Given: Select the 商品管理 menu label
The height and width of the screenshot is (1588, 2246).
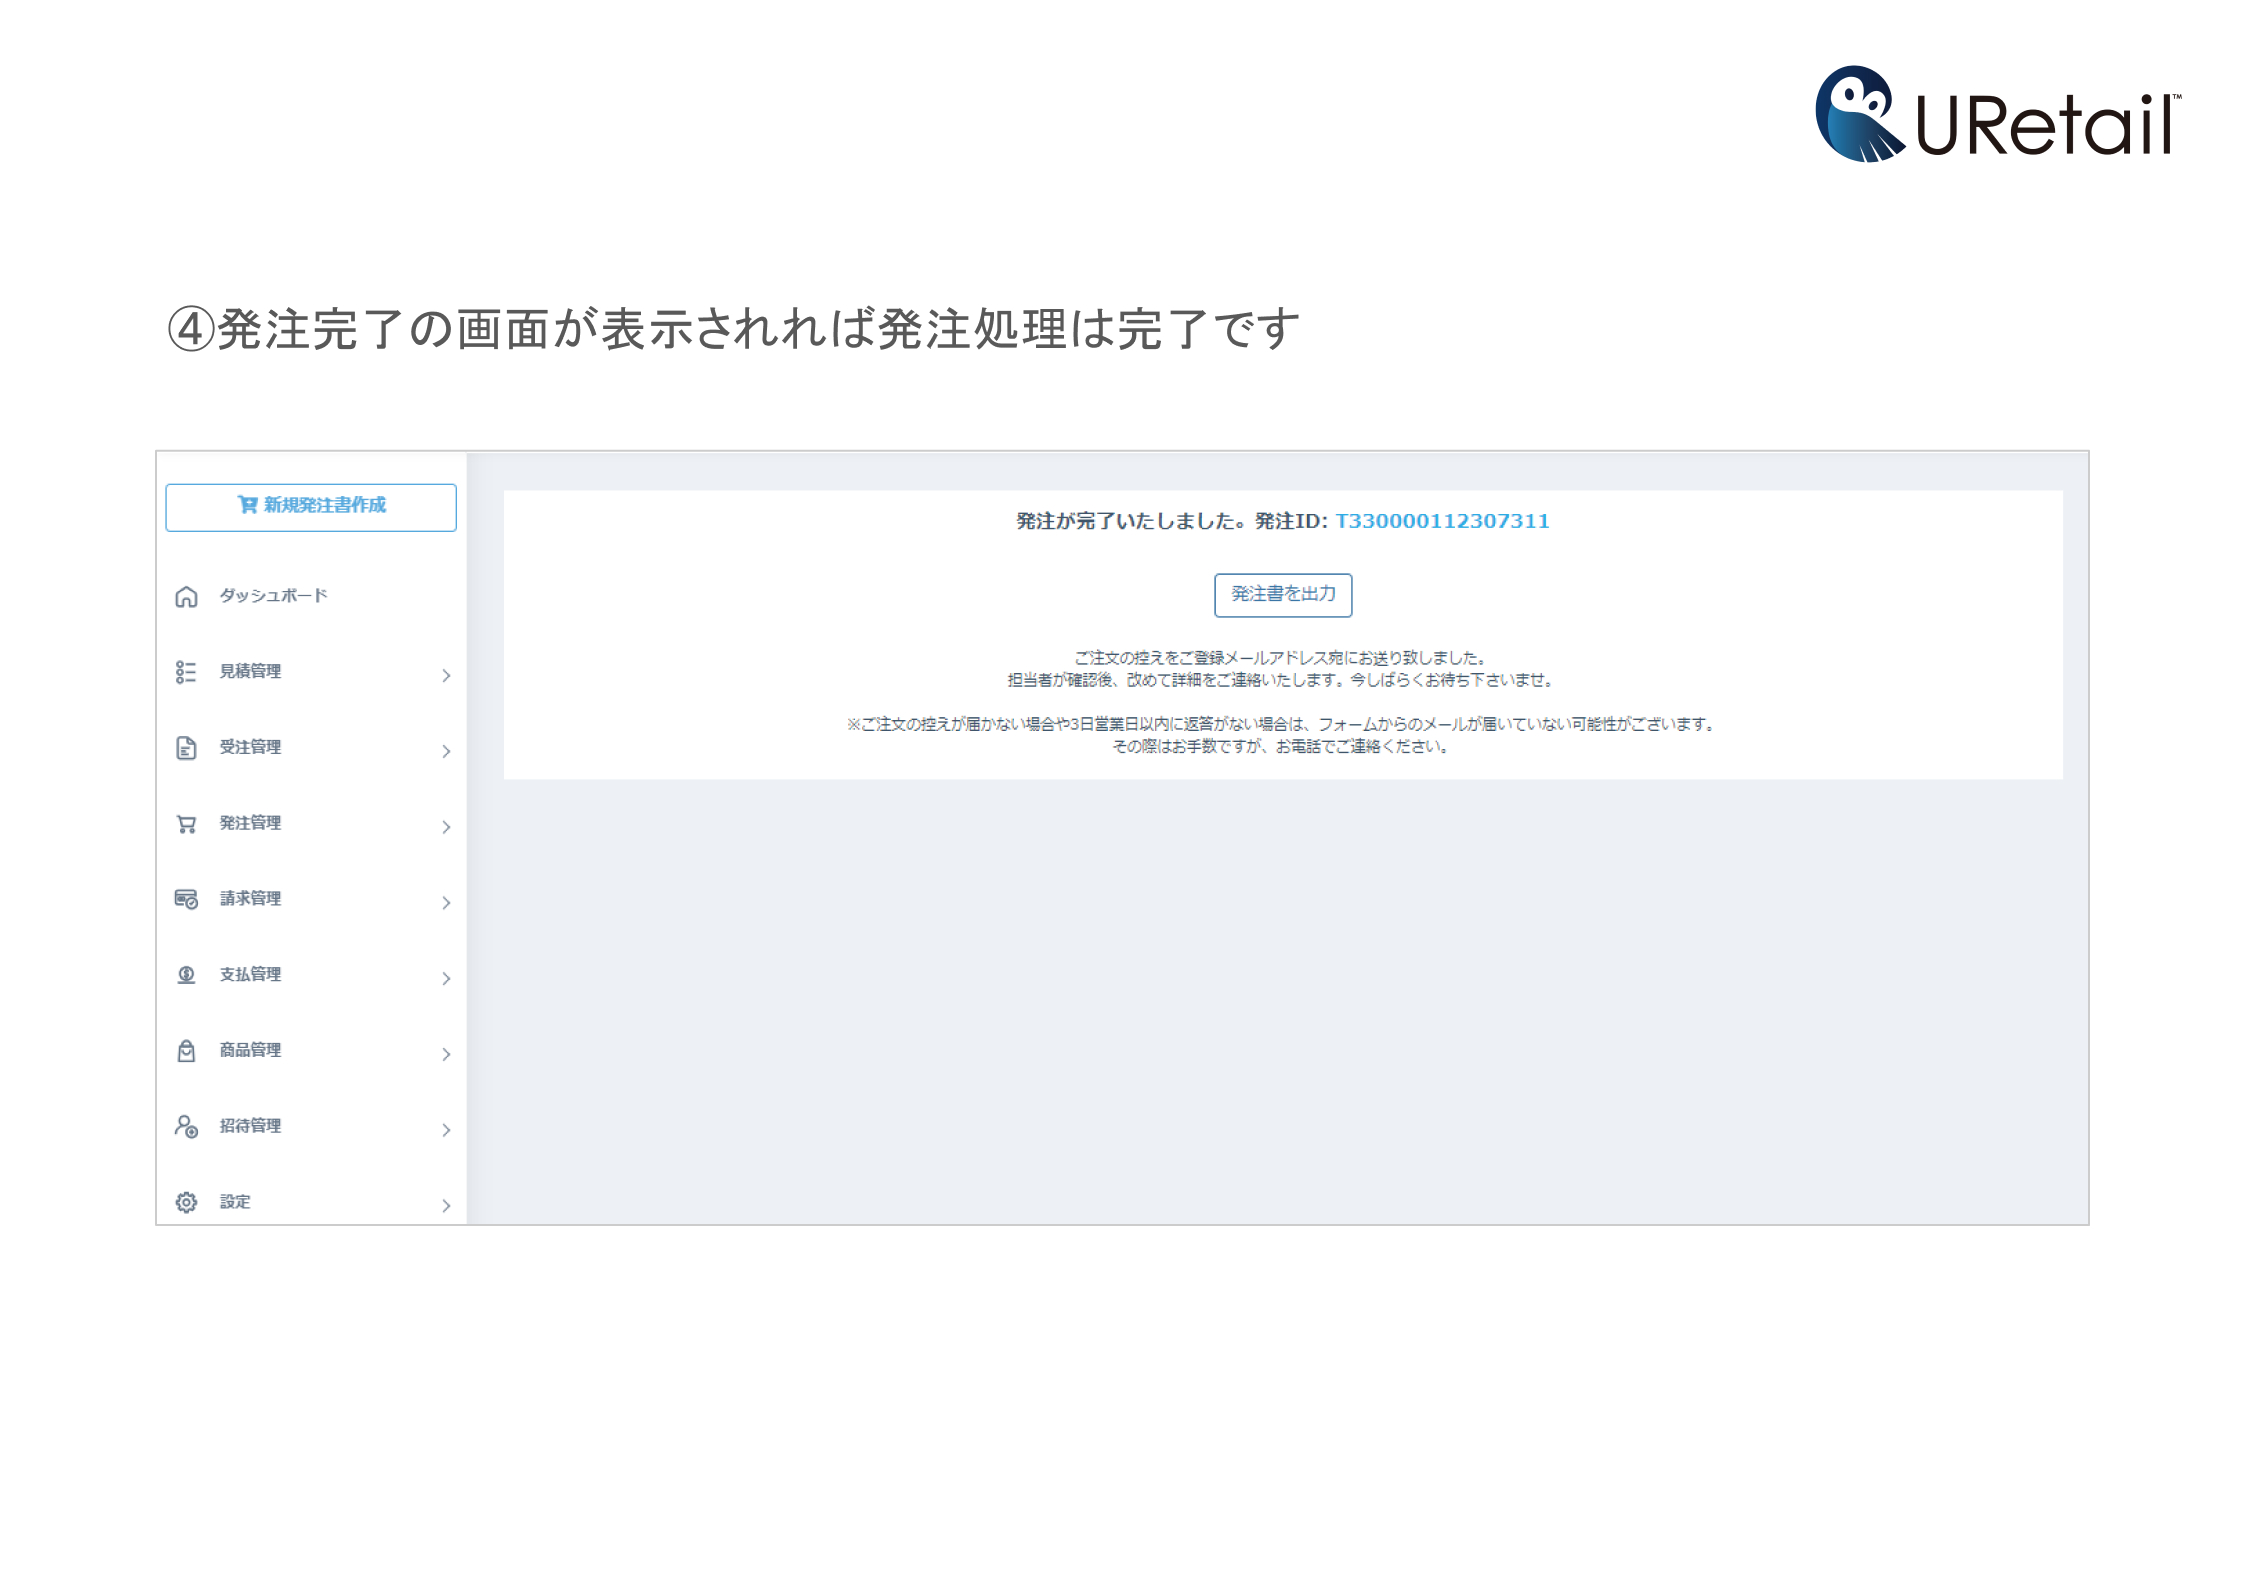Looking at the screenshot, I should click(x=250, y=1050).
